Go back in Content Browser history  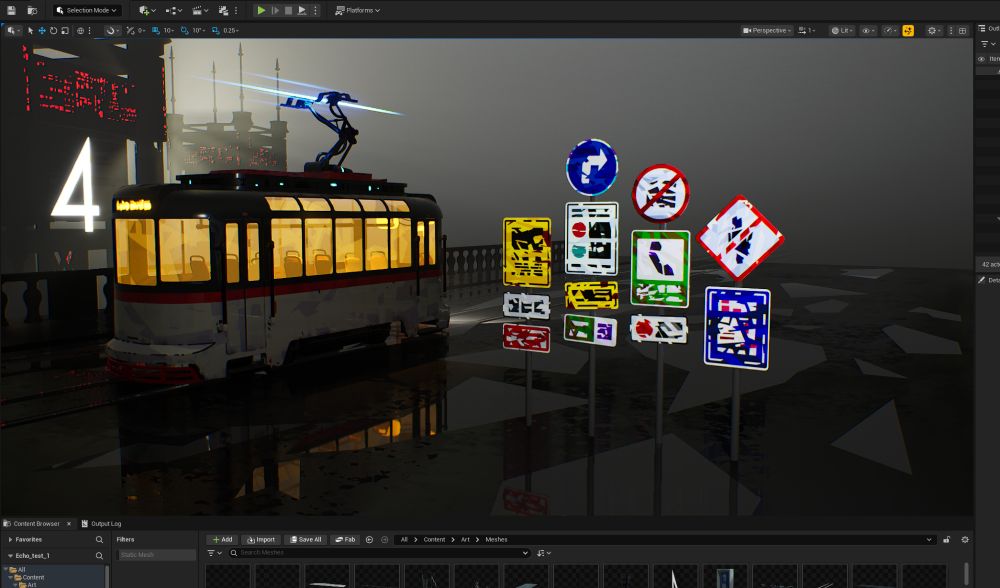coord(369,540)
